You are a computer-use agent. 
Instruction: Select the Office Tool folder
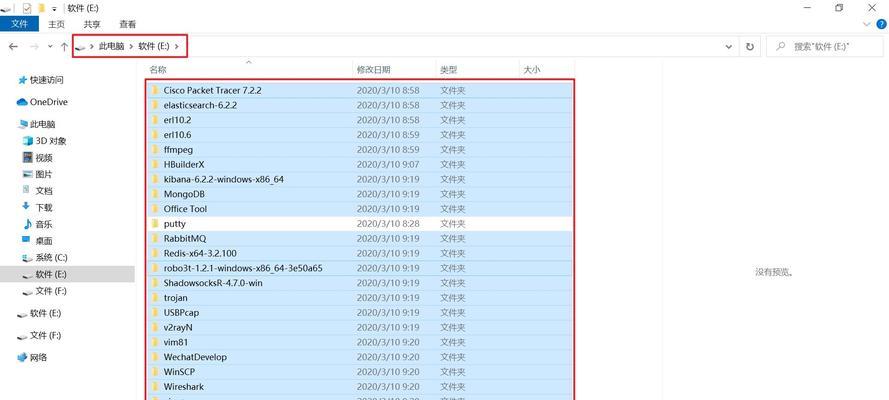click(x=361, y=208)
